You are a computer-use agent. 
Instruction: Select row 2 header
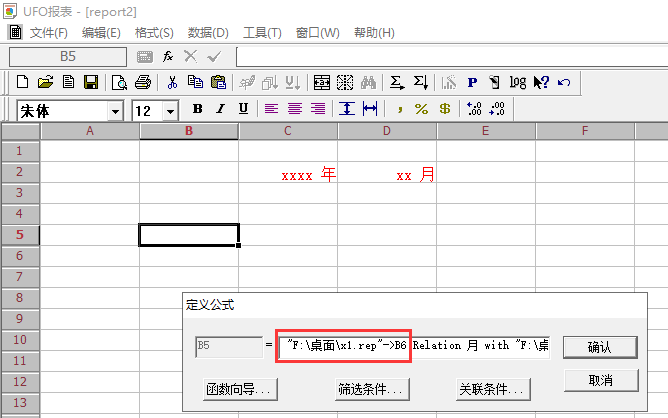tap(20, 172)
